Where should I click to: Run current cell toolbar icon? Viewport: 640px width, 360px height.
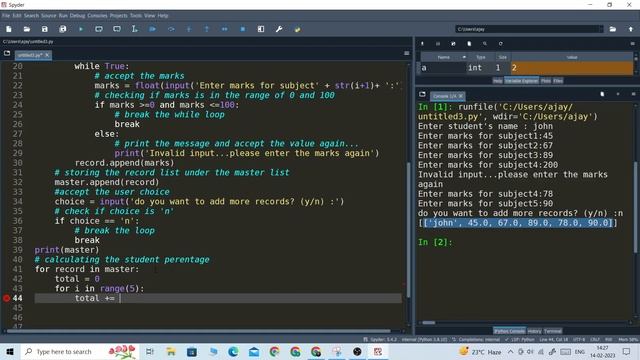pos(98,29)
